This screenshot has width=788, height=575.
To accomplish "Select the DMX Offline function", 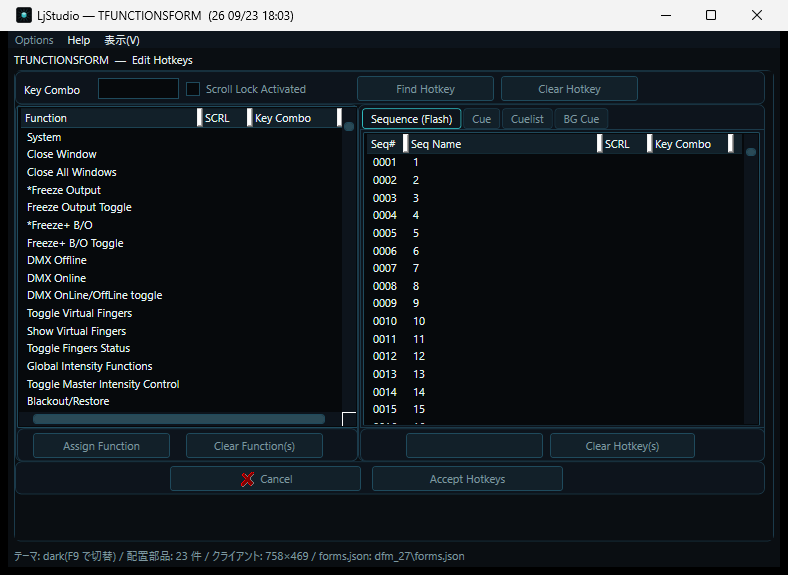I will [x=181, y=260].
